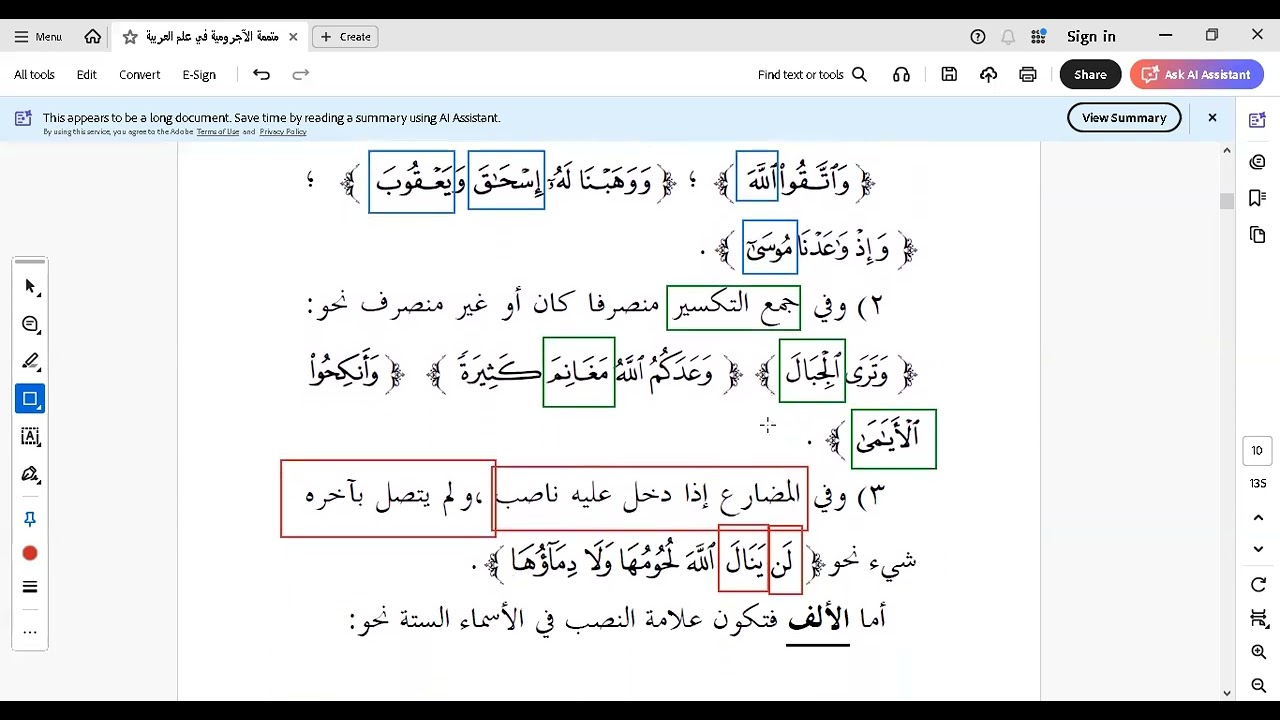Click the scrollbar down arrow
The height and width of the screenshot is (720, 1280).
(x=1227, y=693)
